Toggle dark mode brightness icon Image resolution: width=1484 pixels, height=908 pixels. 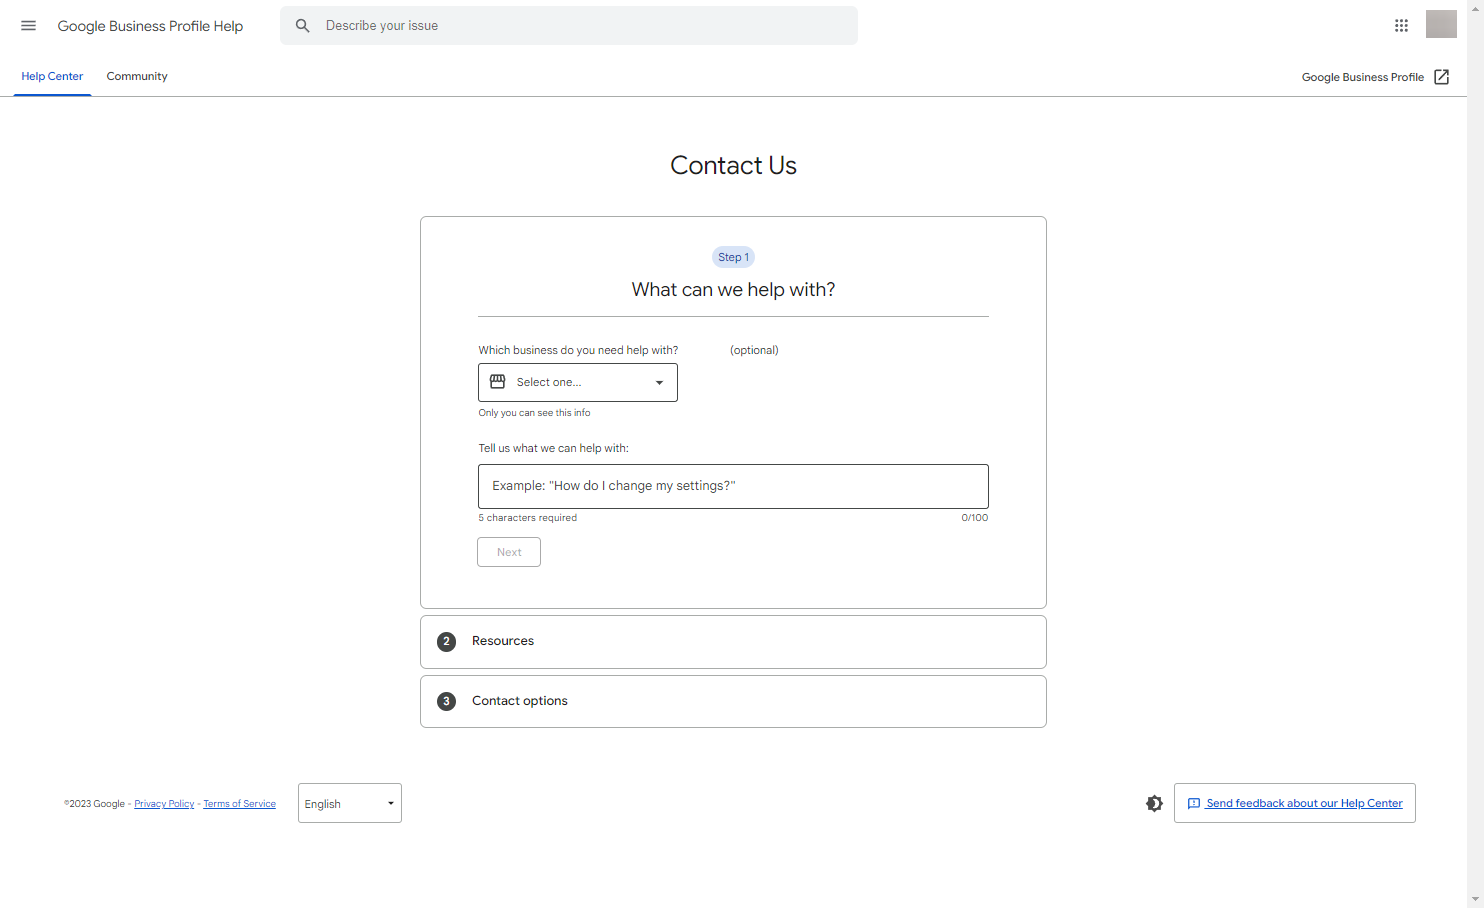[1154, 803]
